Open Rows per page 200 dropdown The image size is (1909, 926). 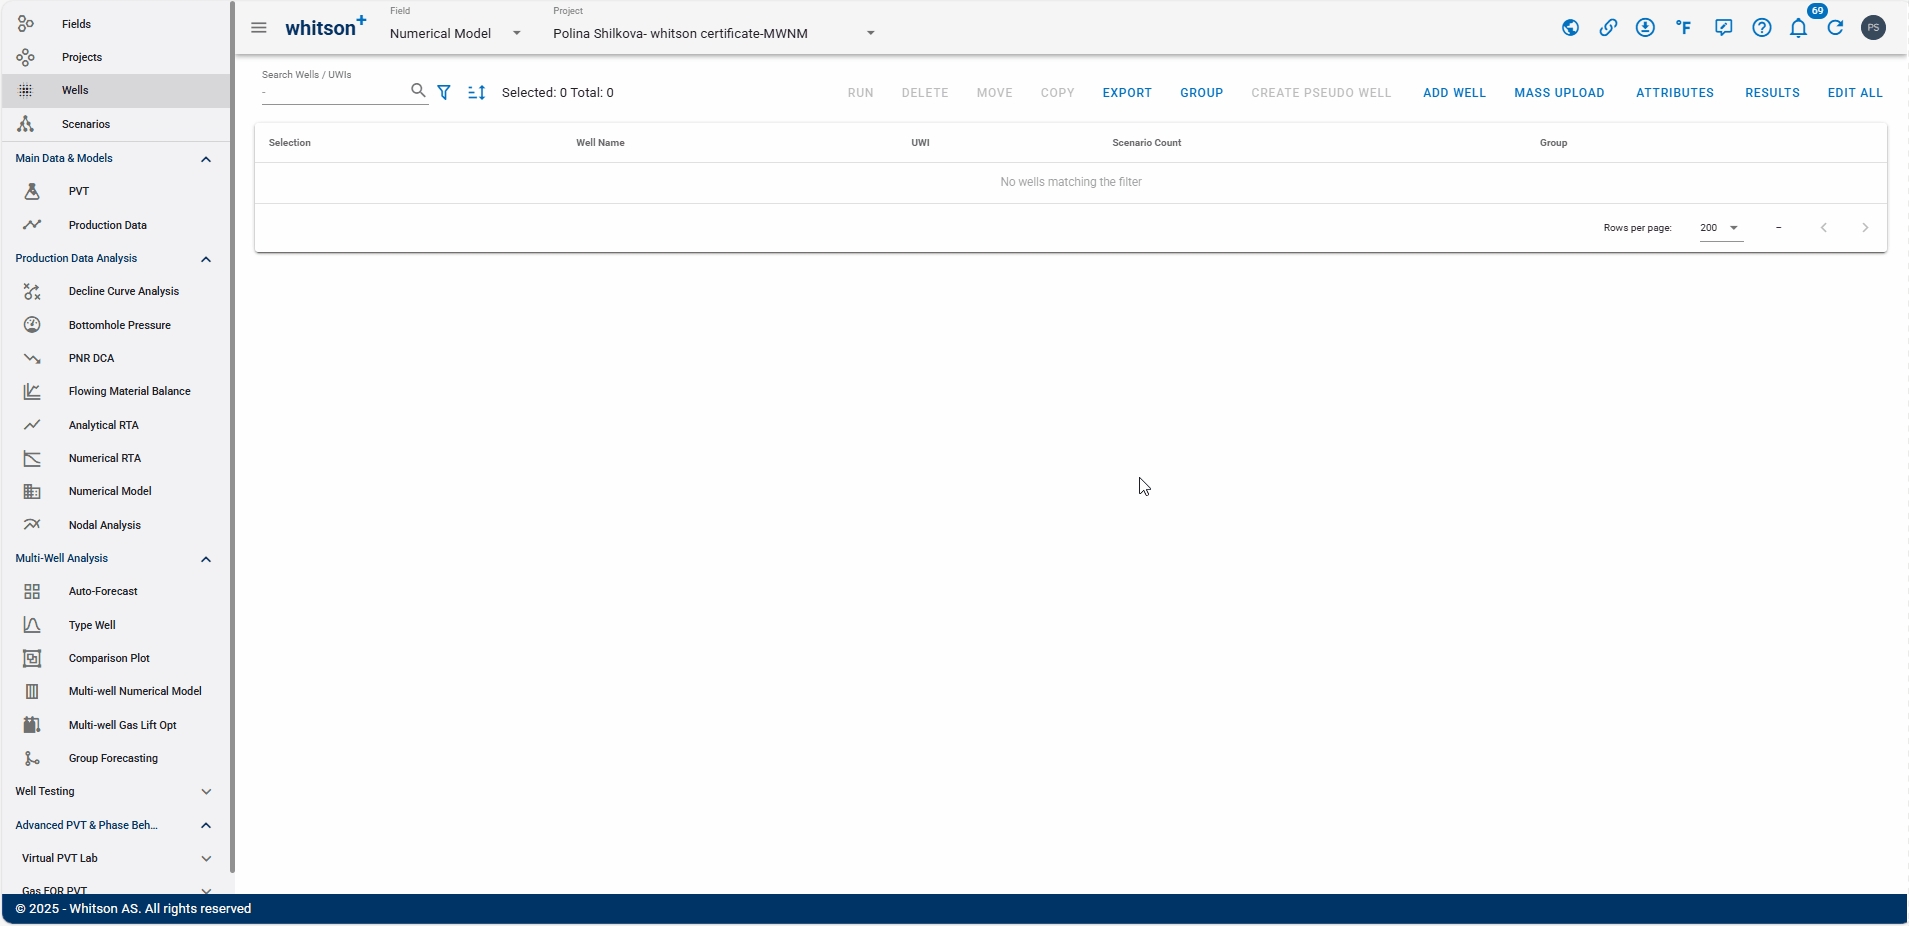click(x=1720, y=228)
